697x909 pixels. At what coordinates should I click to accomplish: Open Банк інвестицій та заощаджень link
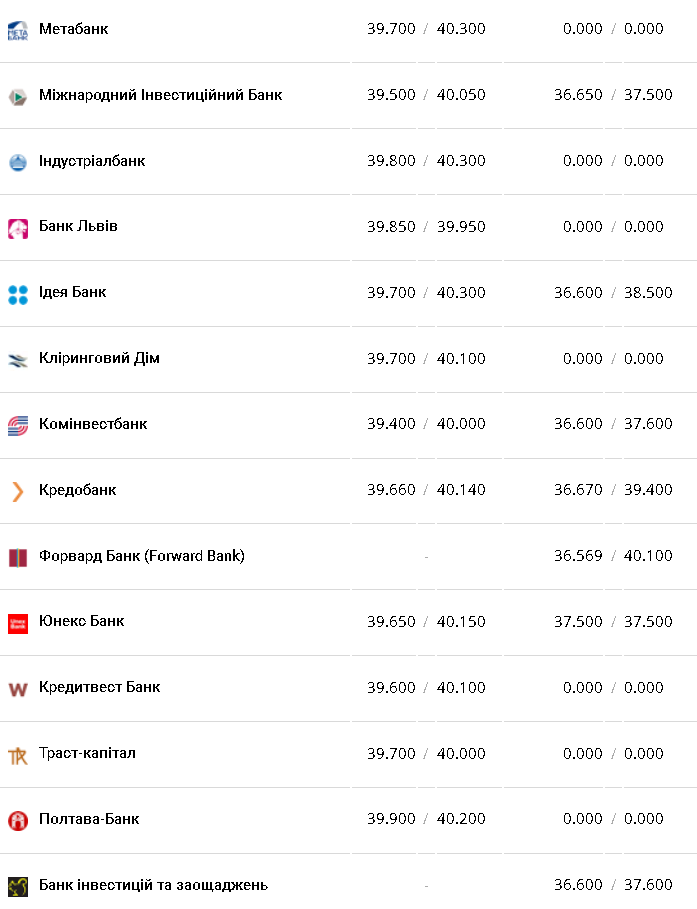point(153,885)
